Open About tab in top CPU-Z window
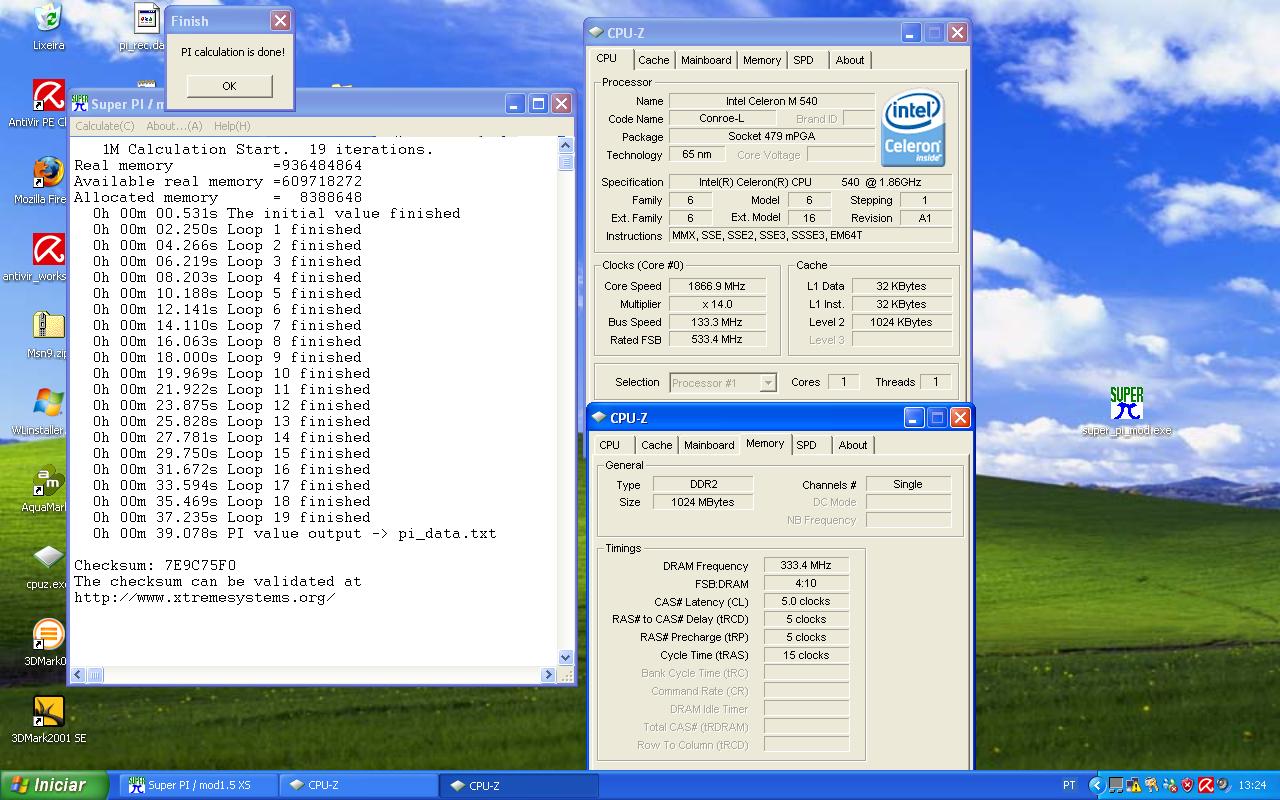The width and height of the screenshot is (1280, 800). (850, 60)
